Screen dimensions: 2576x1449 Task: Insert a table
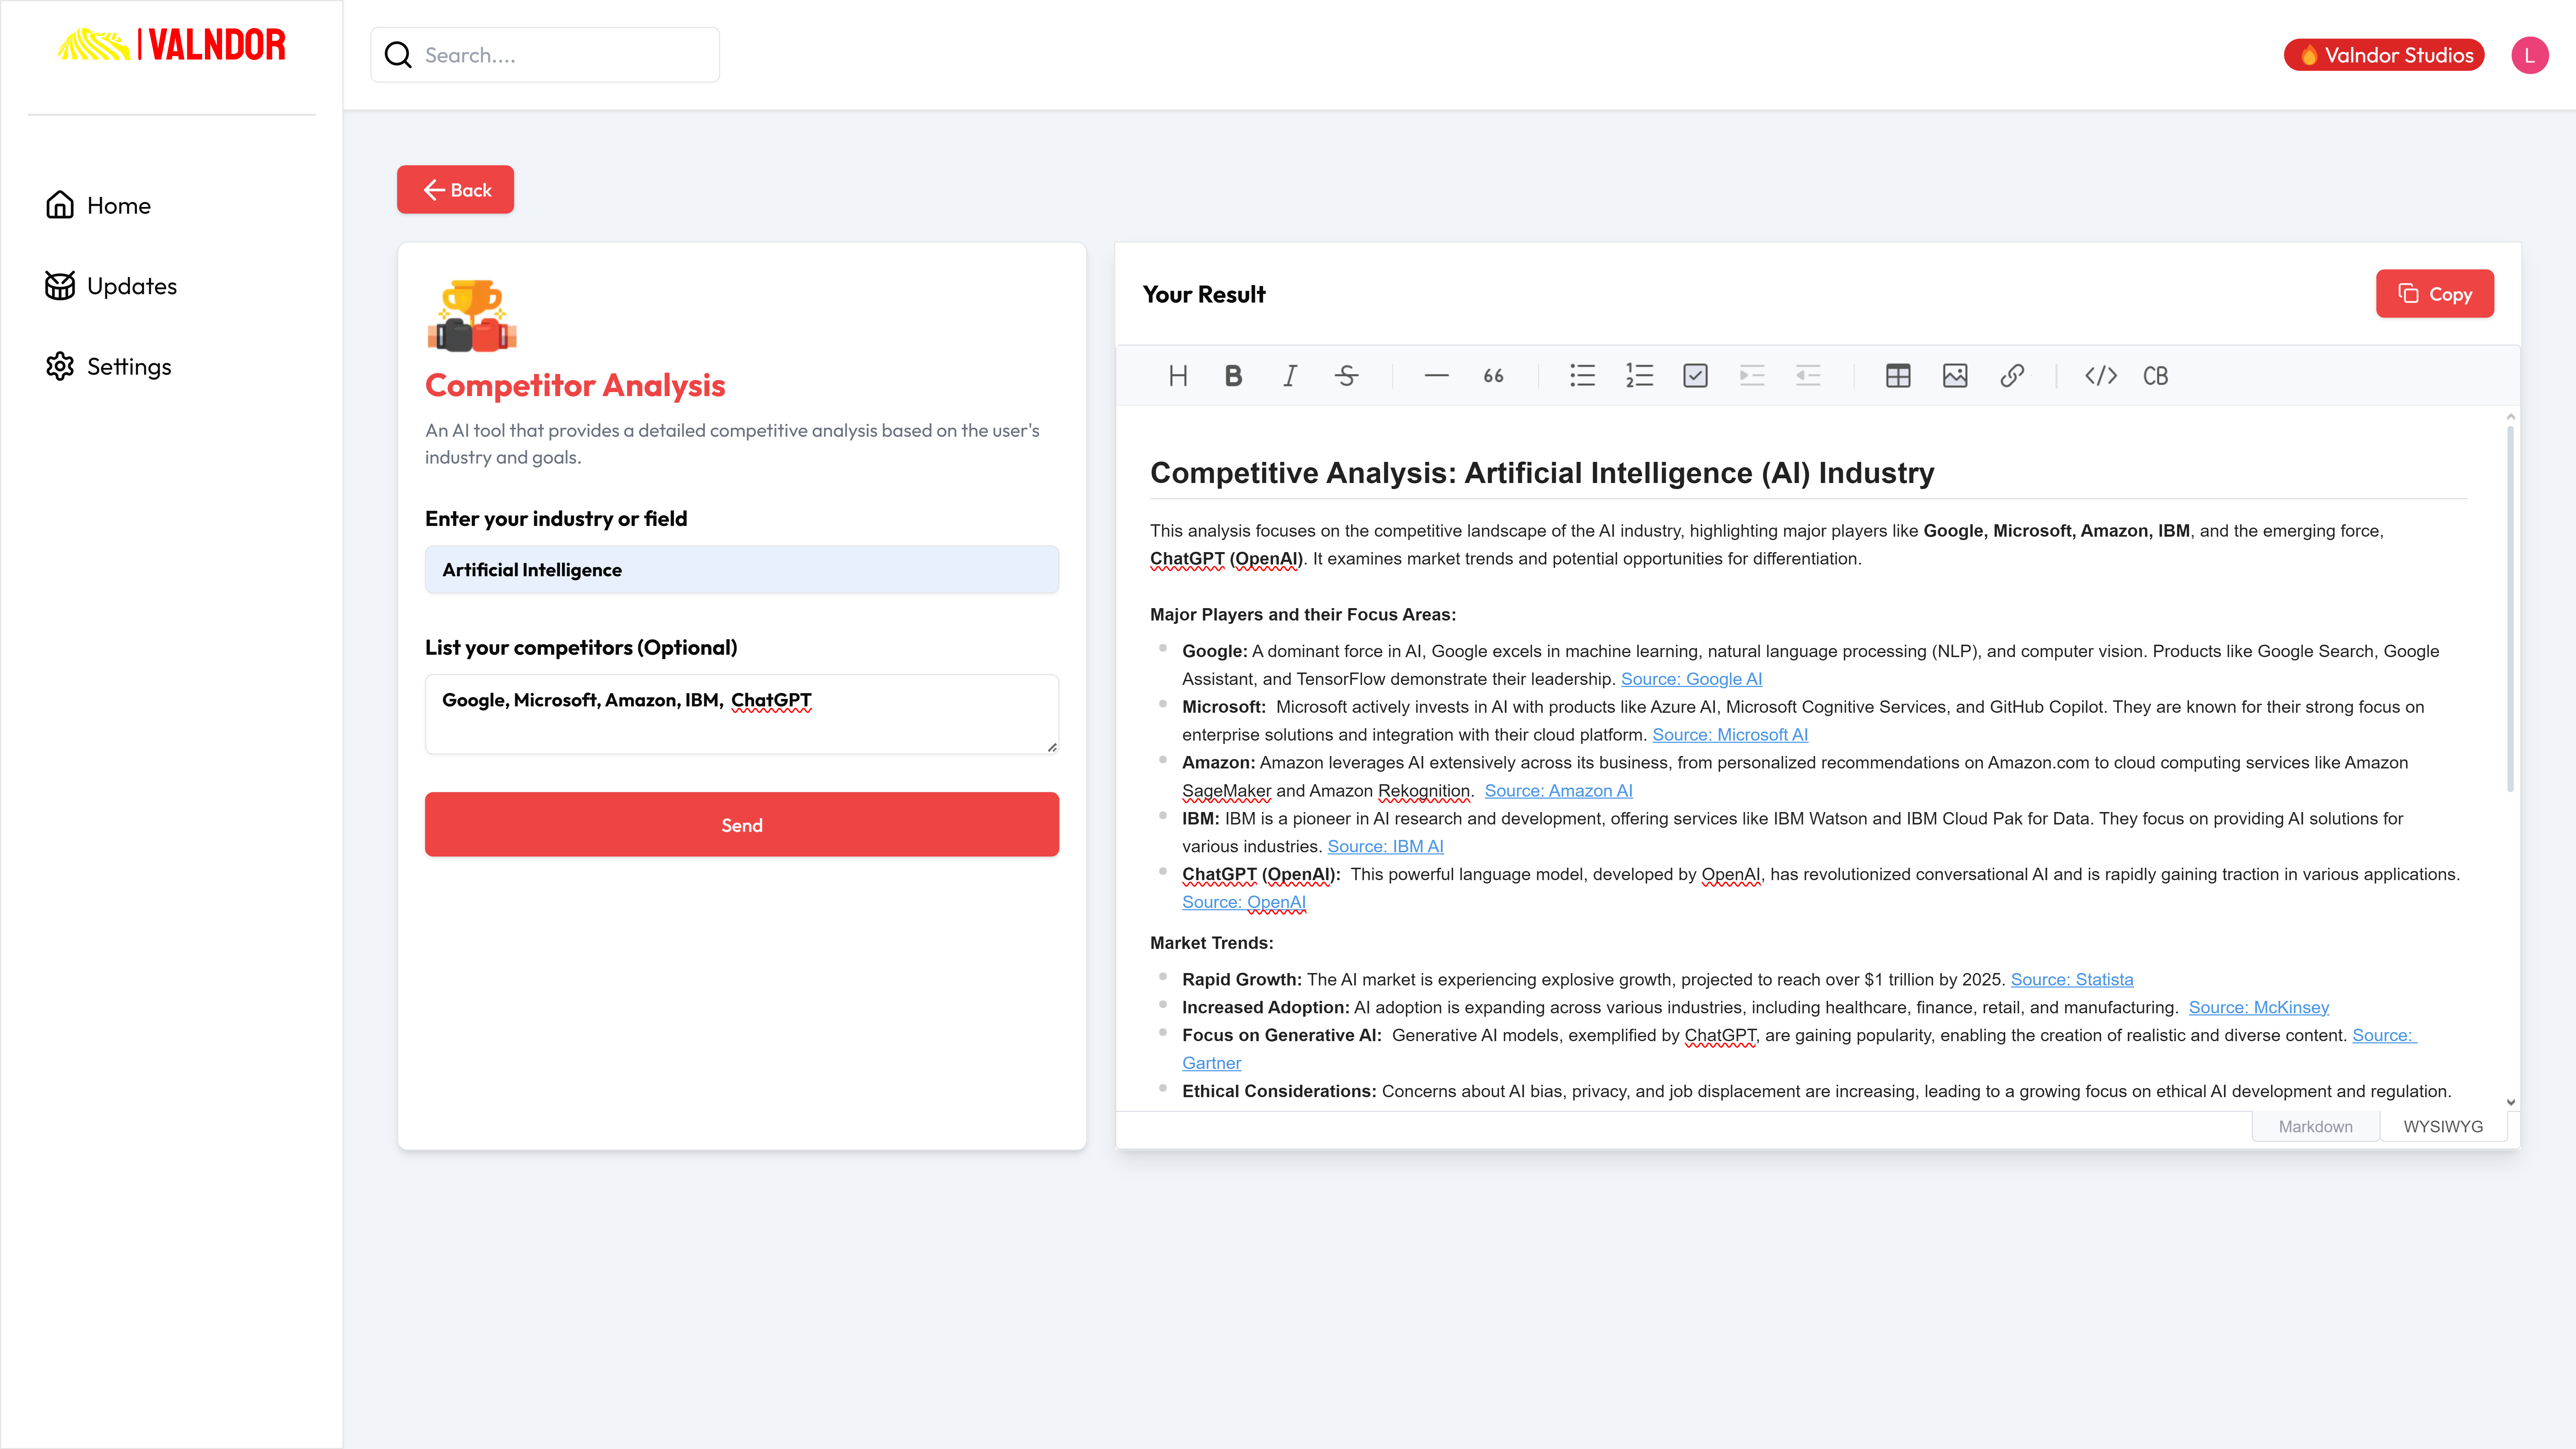[1898, 376]
